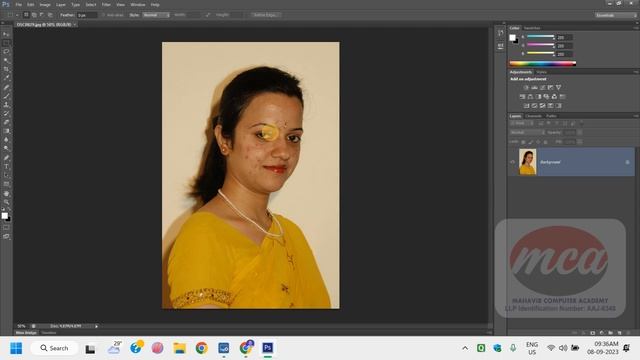This screenshot has width=640, height=360.
Task: Open the layer blend mode dropdown
Action: coord(527,133)
